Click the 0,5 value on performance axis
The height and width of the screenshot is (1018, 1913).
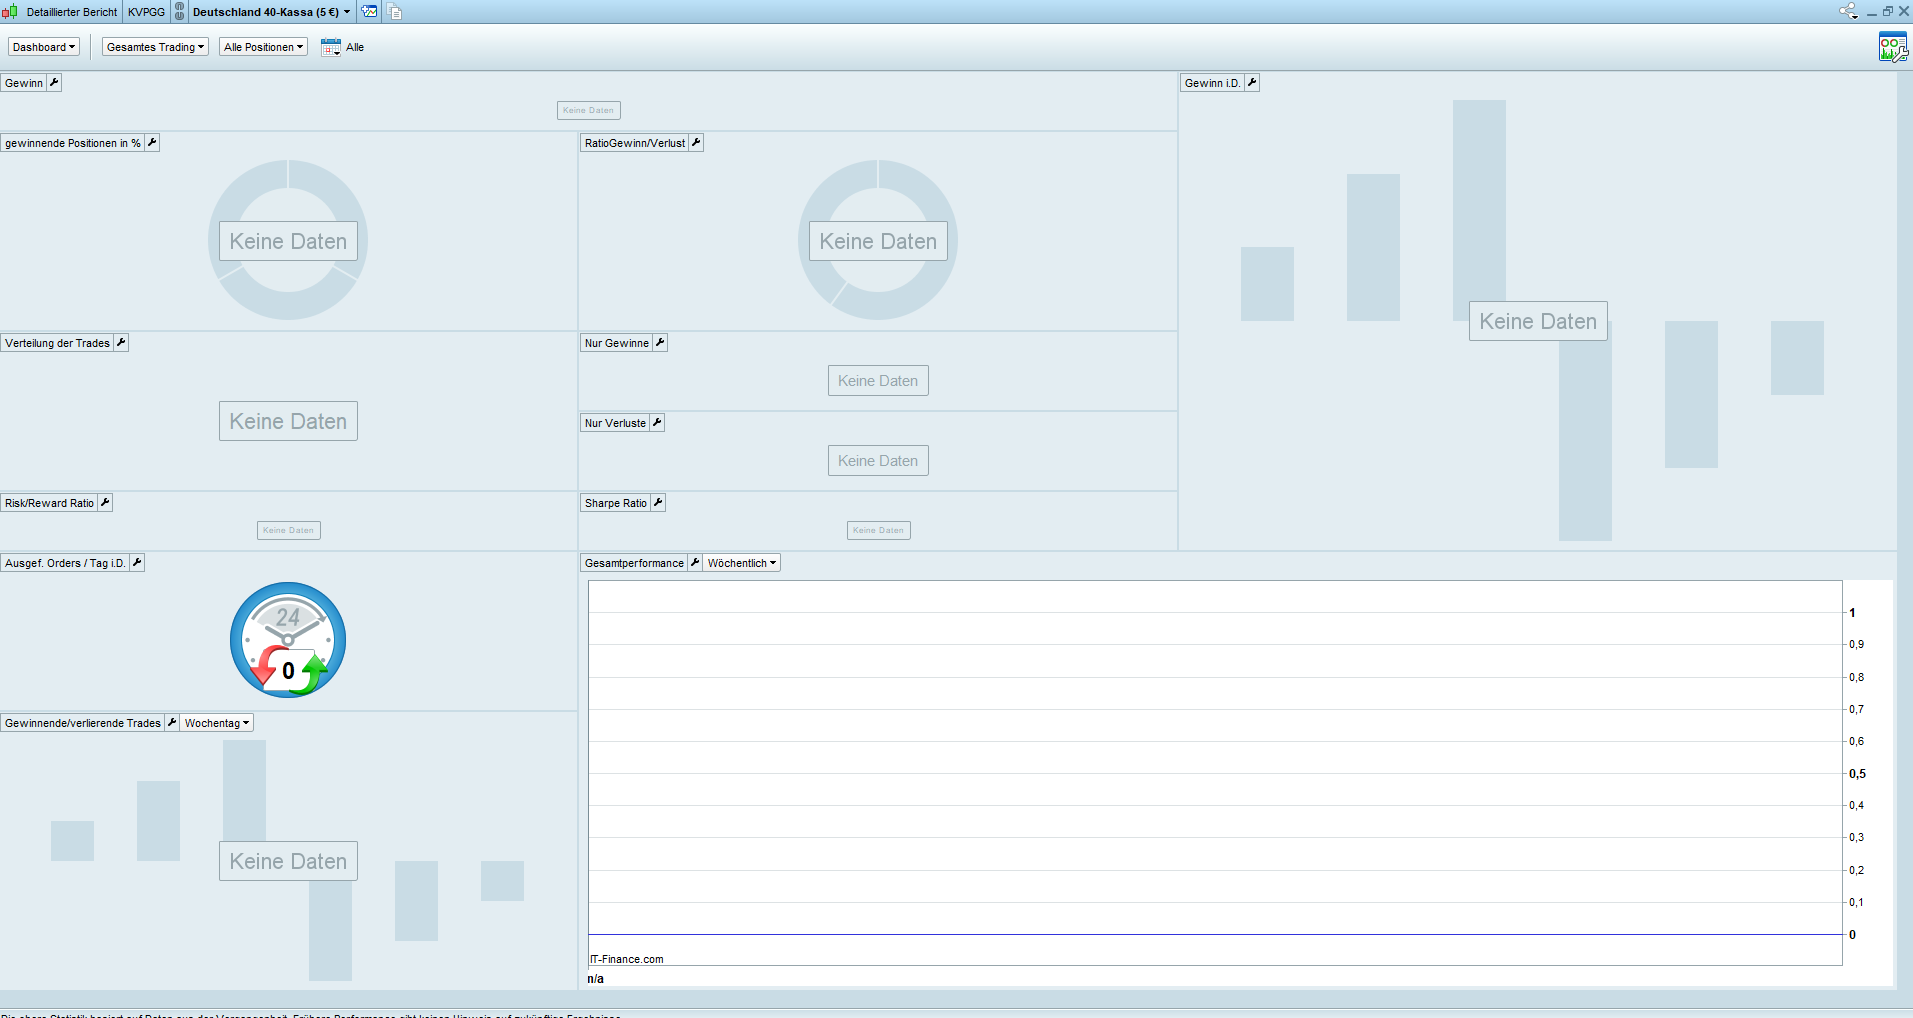coord(1857,774)
